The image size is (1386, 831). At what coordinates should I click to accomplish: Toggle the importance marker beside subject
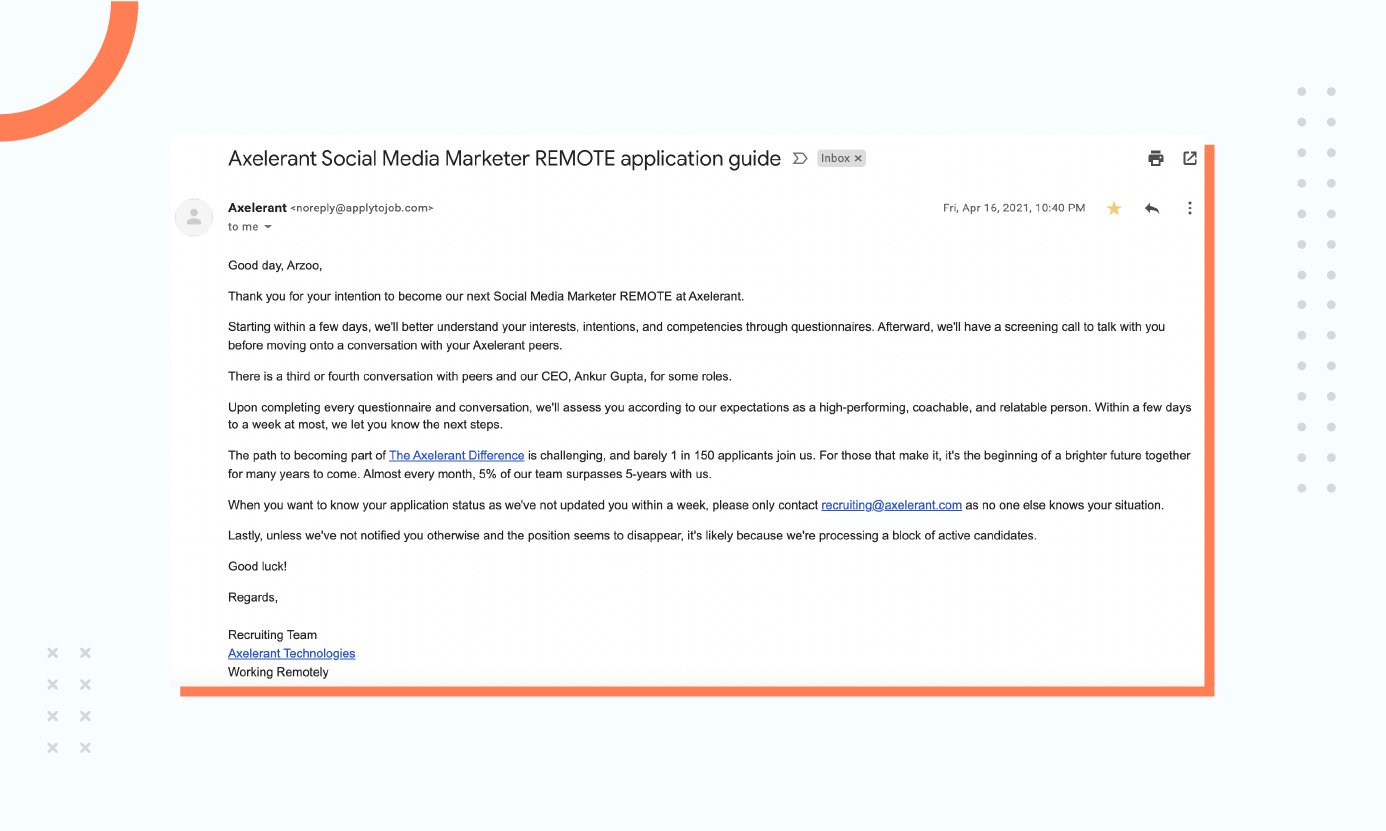tap(800, 158)
